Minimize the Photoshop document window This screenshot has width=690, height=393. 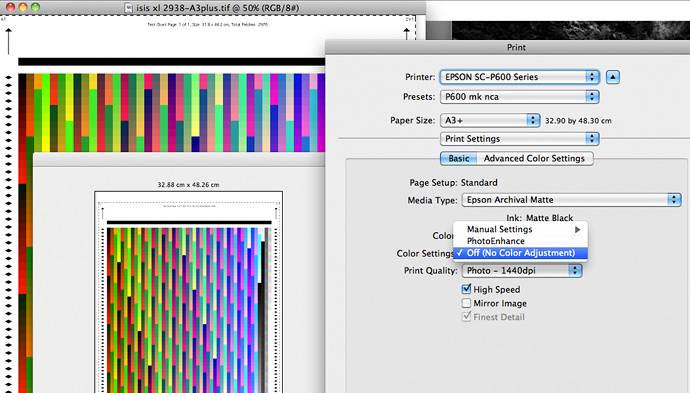(22, 7)
